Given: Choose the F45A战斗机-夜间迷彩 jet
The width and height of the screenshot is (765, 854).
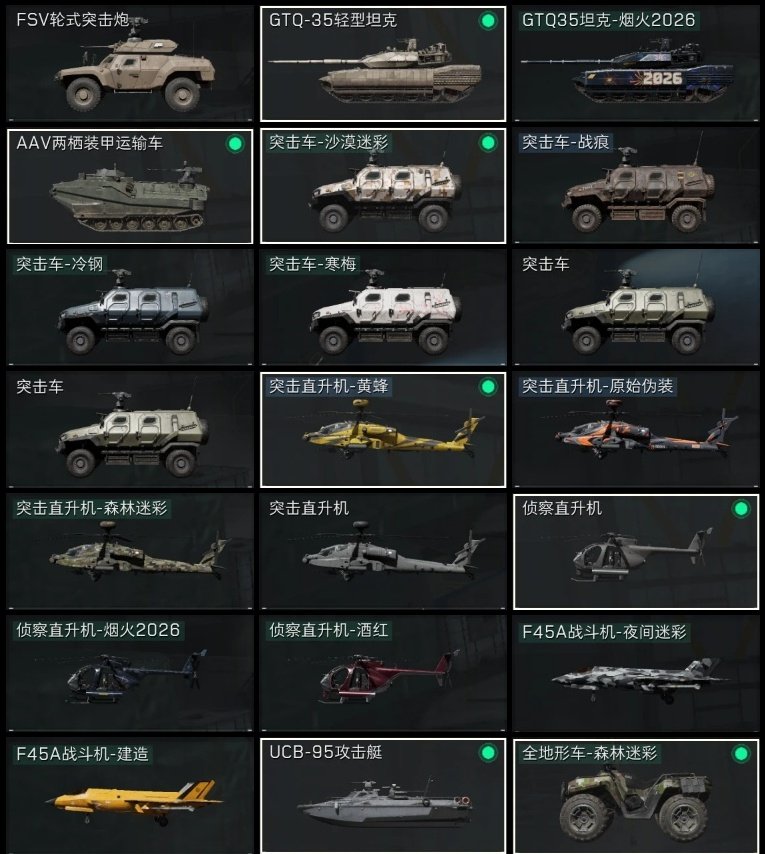Looking at the screenshot, I should coord(636,674).
